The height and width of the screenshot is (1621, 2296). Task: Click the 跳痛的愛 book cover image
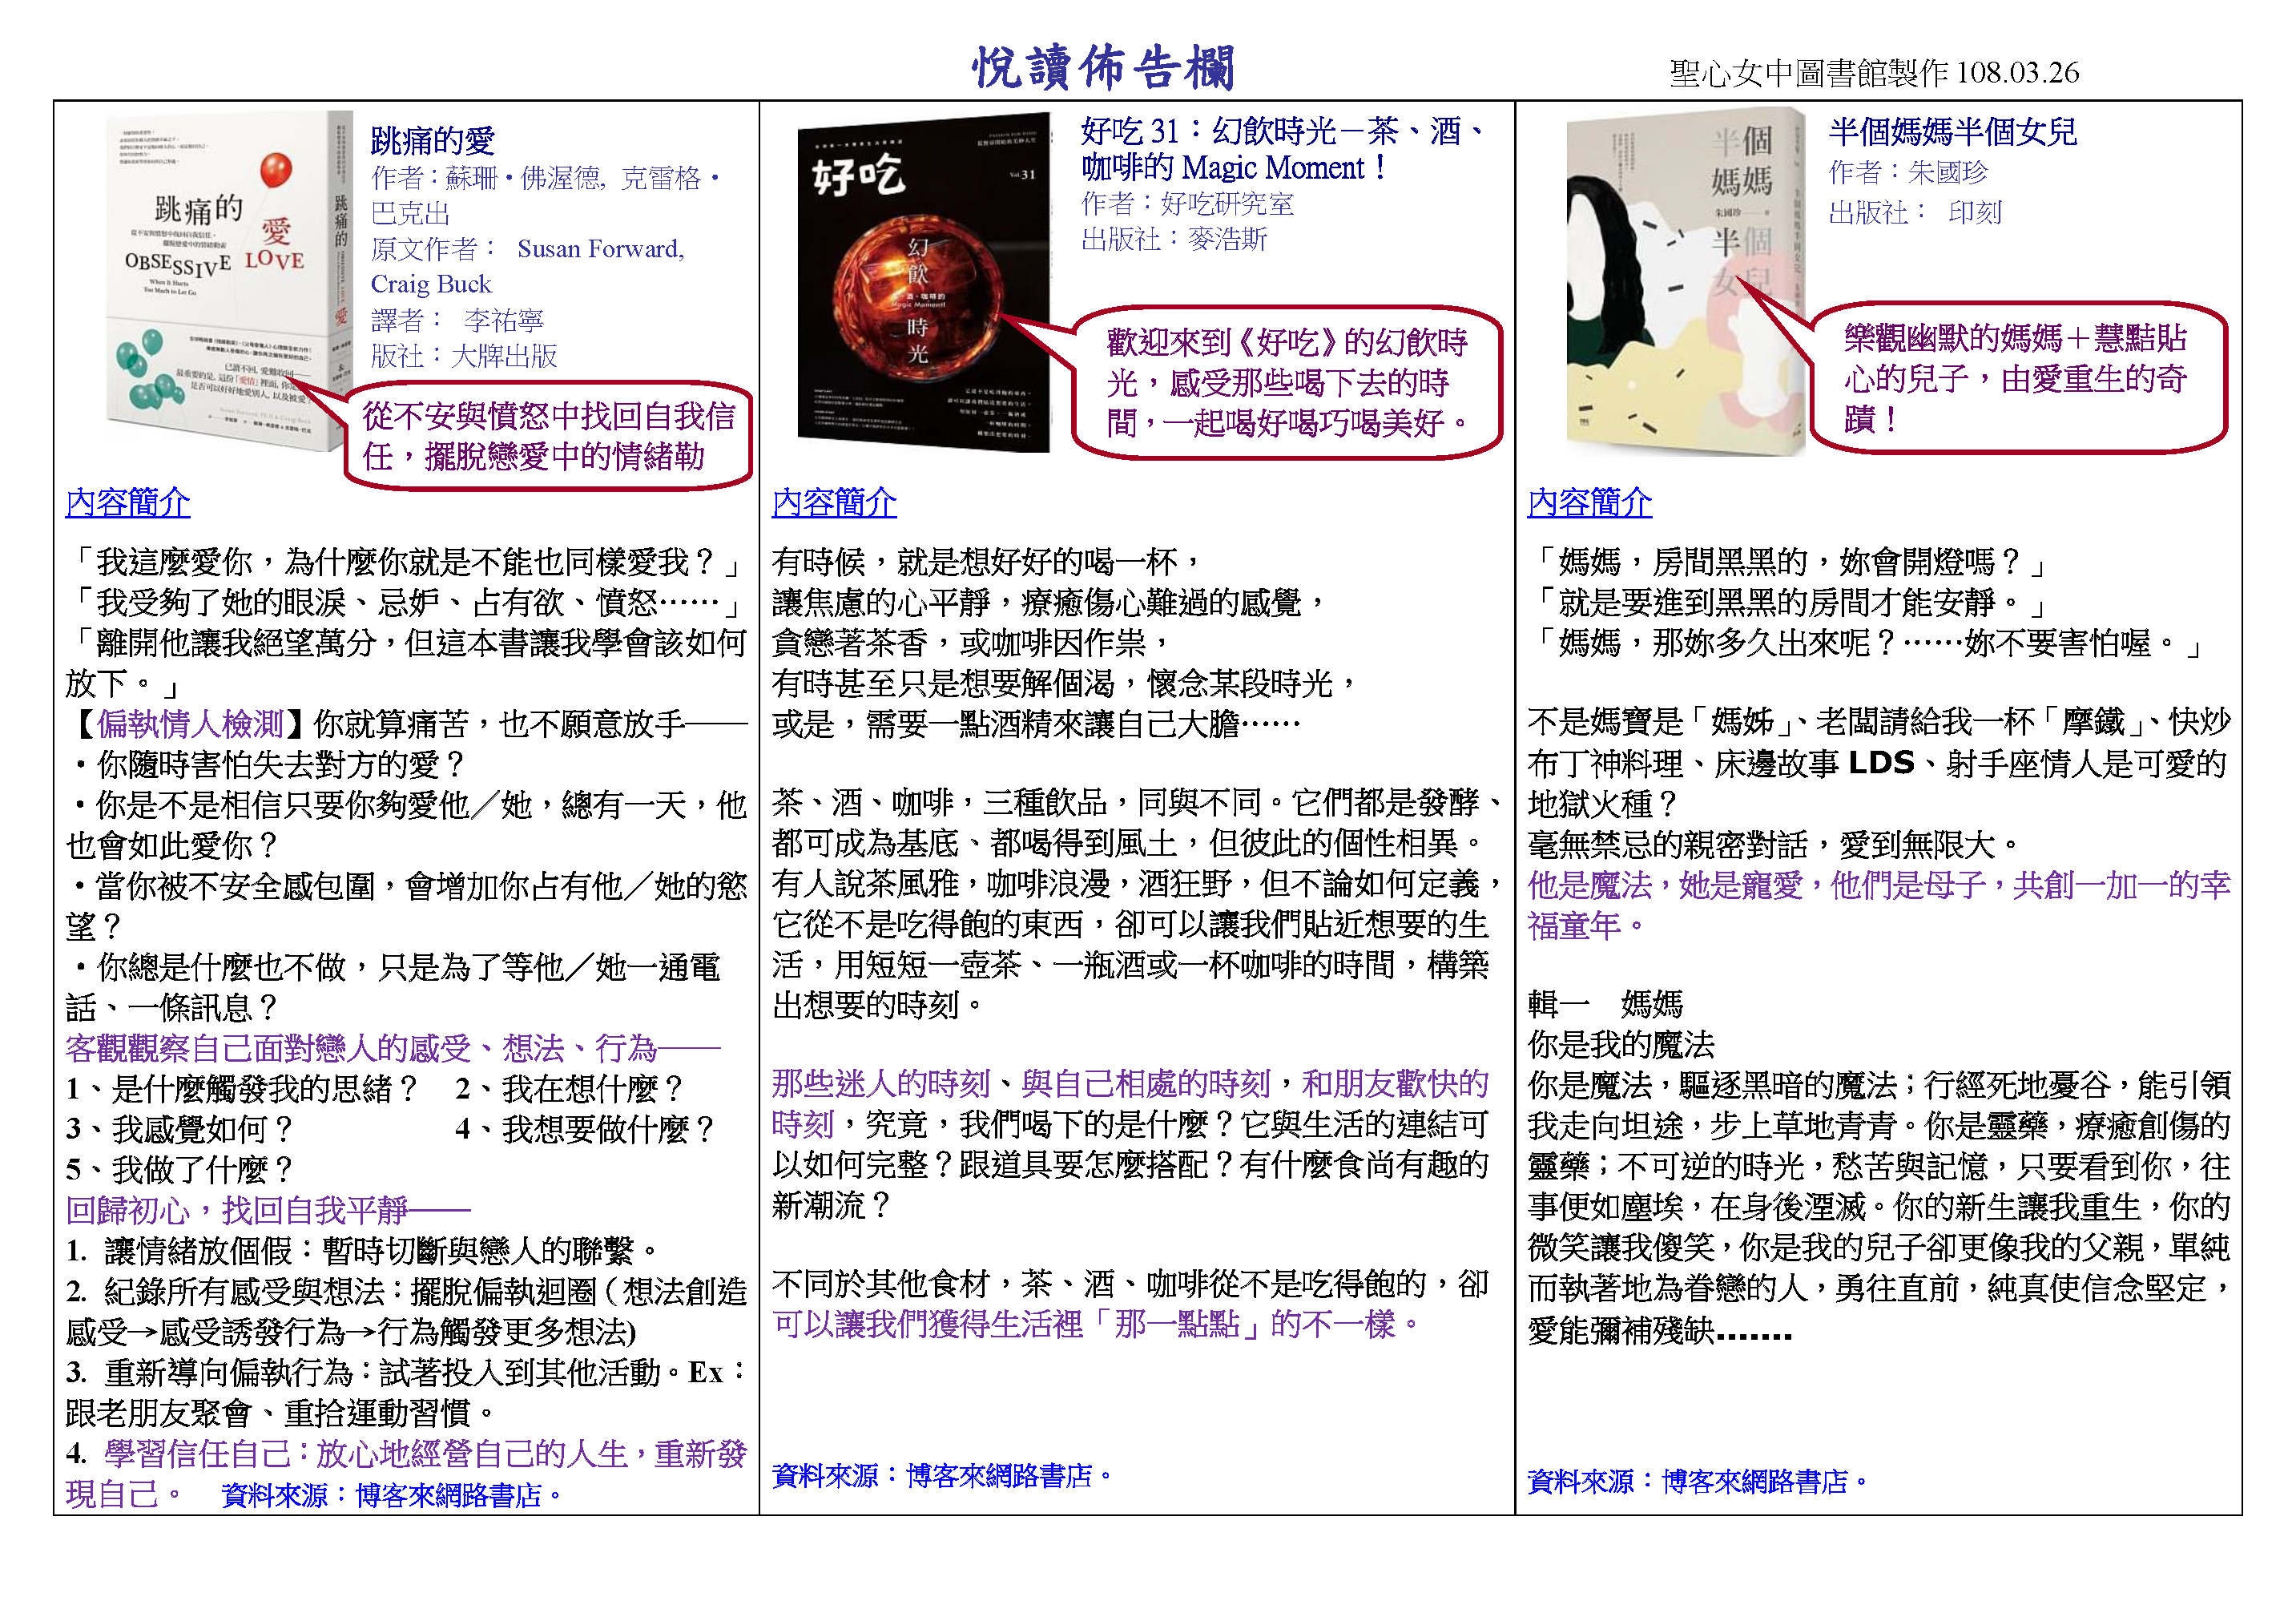tap(229, 280)
